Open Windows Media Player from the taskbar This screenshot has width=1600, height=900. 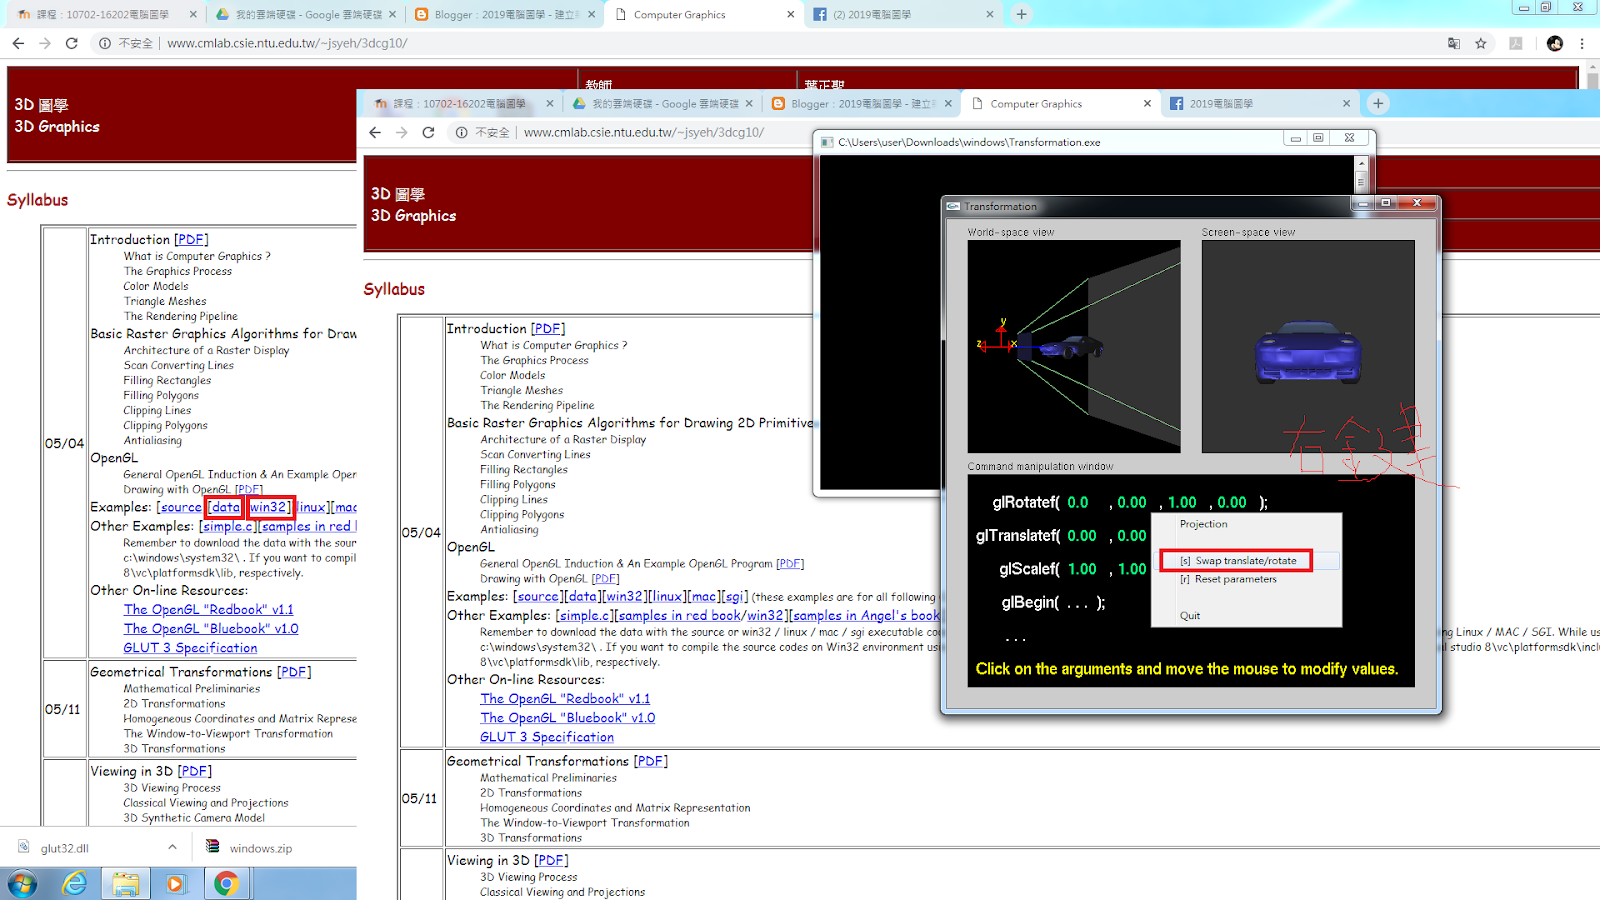[x=176, y=884]
